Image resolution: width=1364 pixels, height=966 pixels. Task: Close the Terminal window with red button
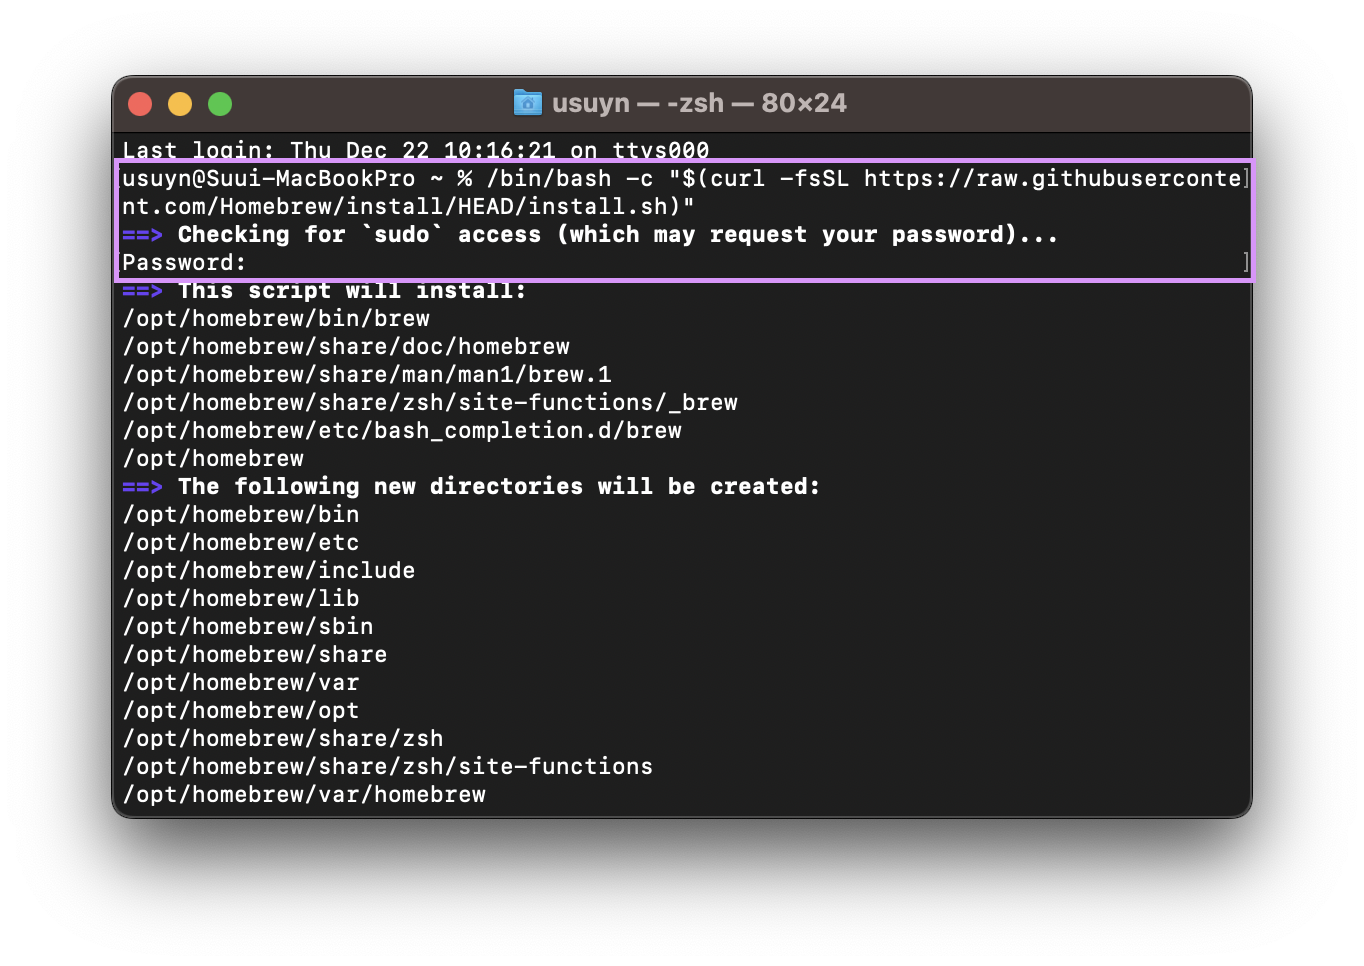(x=140, y=104)
